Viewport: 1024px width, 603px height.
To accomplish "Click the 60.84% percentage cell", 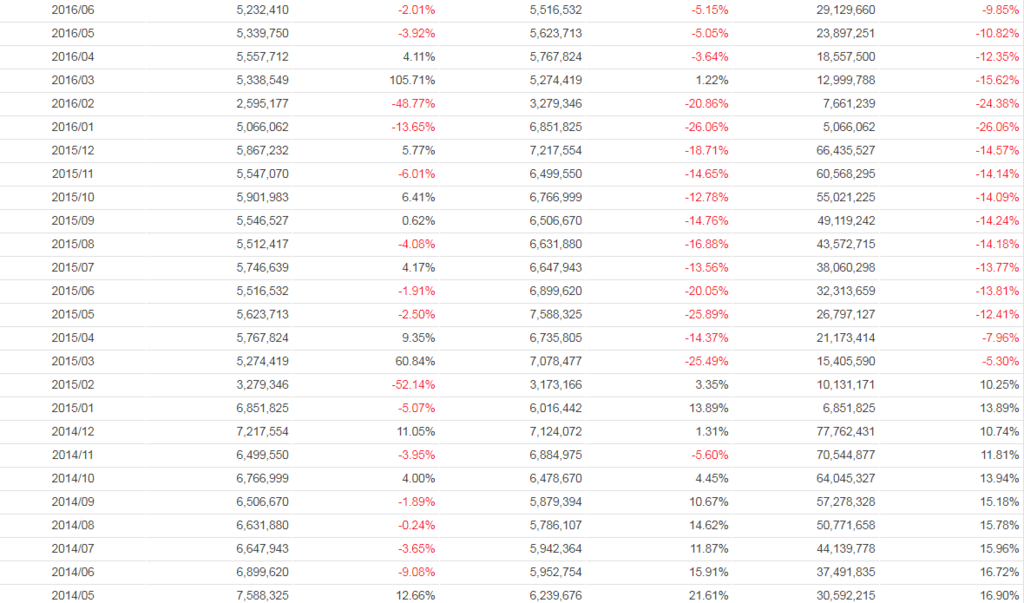I will (x=415, y=362).
